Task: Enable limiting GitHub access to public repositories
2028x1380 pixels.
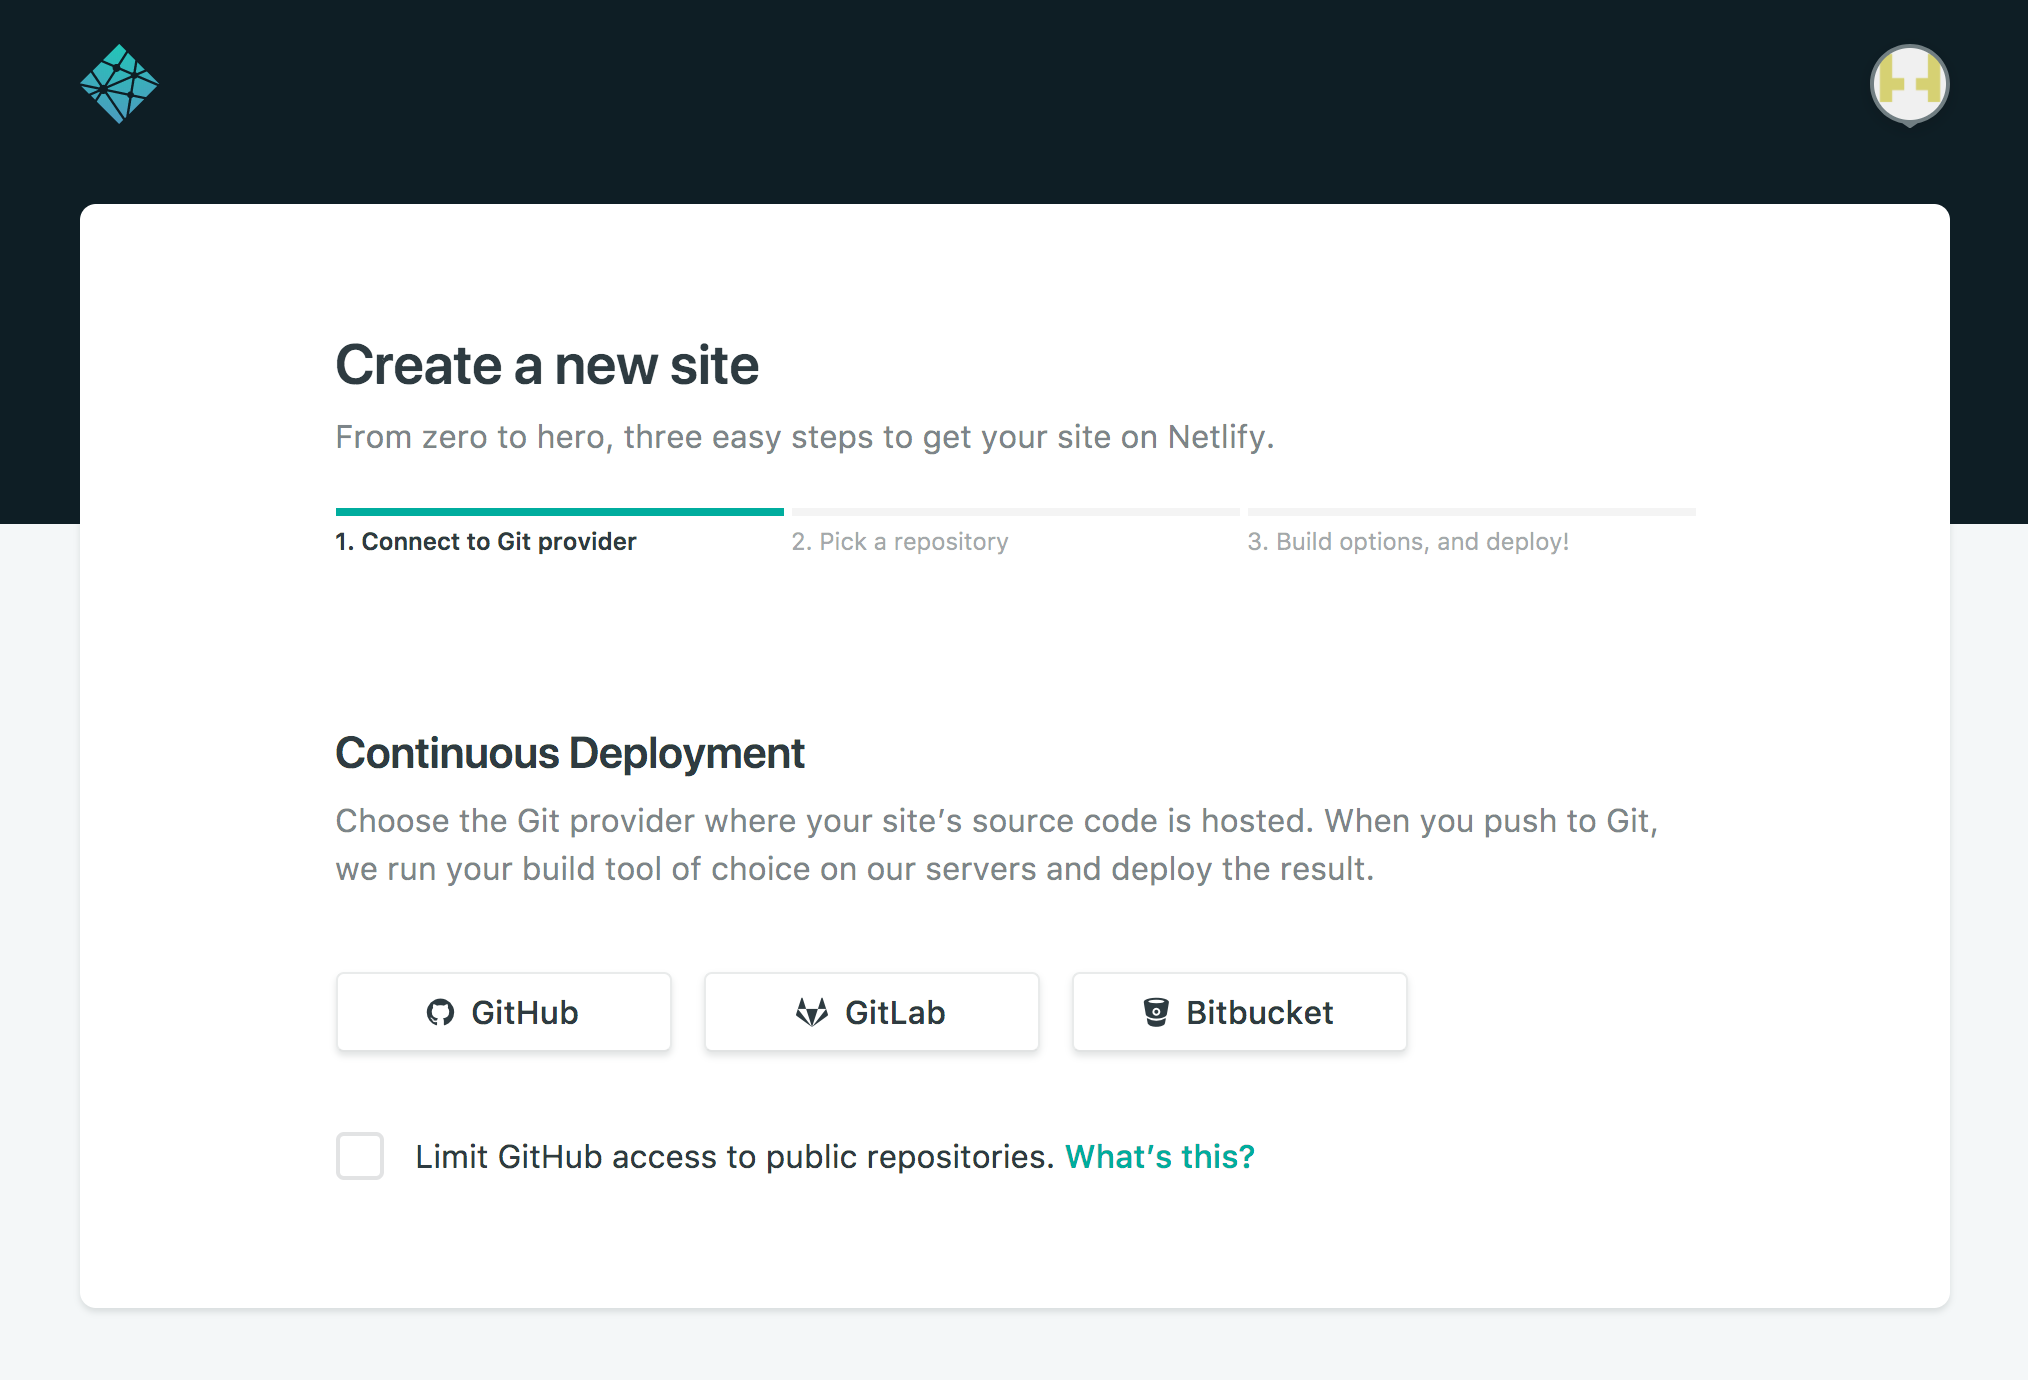Action: click(x=359, y=1157)
